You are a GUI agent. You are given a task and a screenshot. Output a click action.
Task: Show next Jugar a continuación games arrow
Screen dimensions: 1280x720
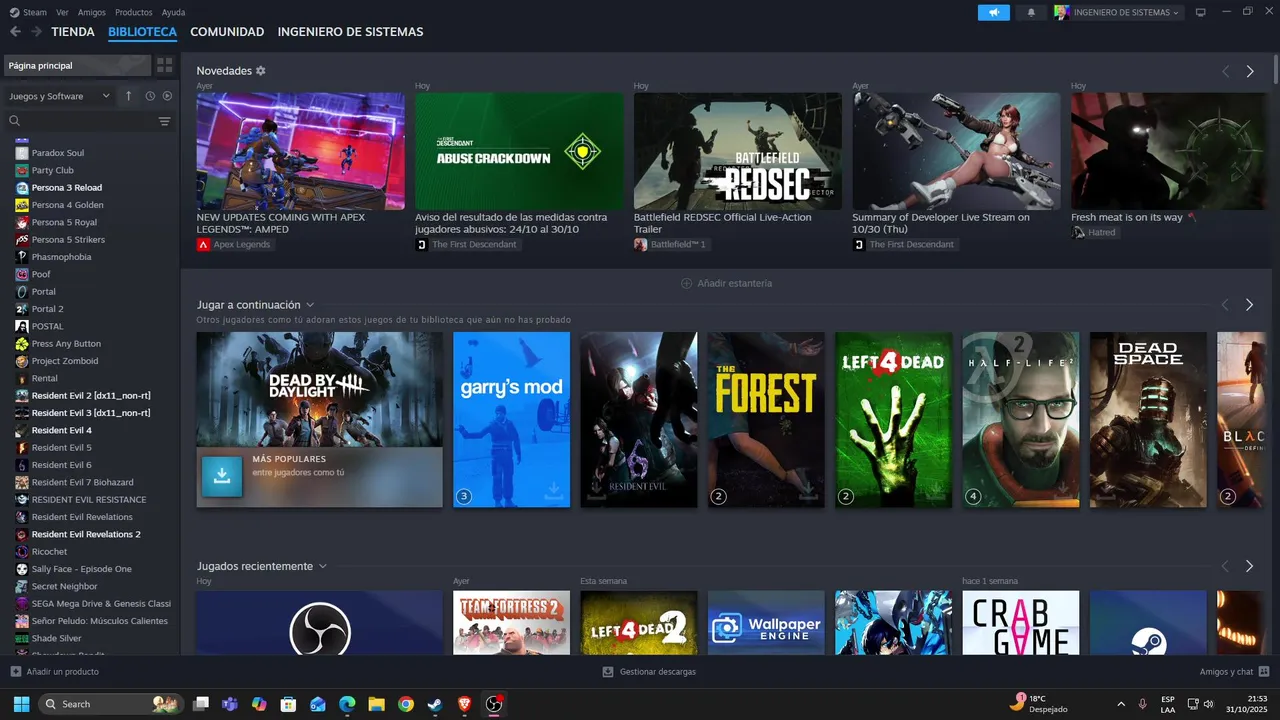(1250, 305)
